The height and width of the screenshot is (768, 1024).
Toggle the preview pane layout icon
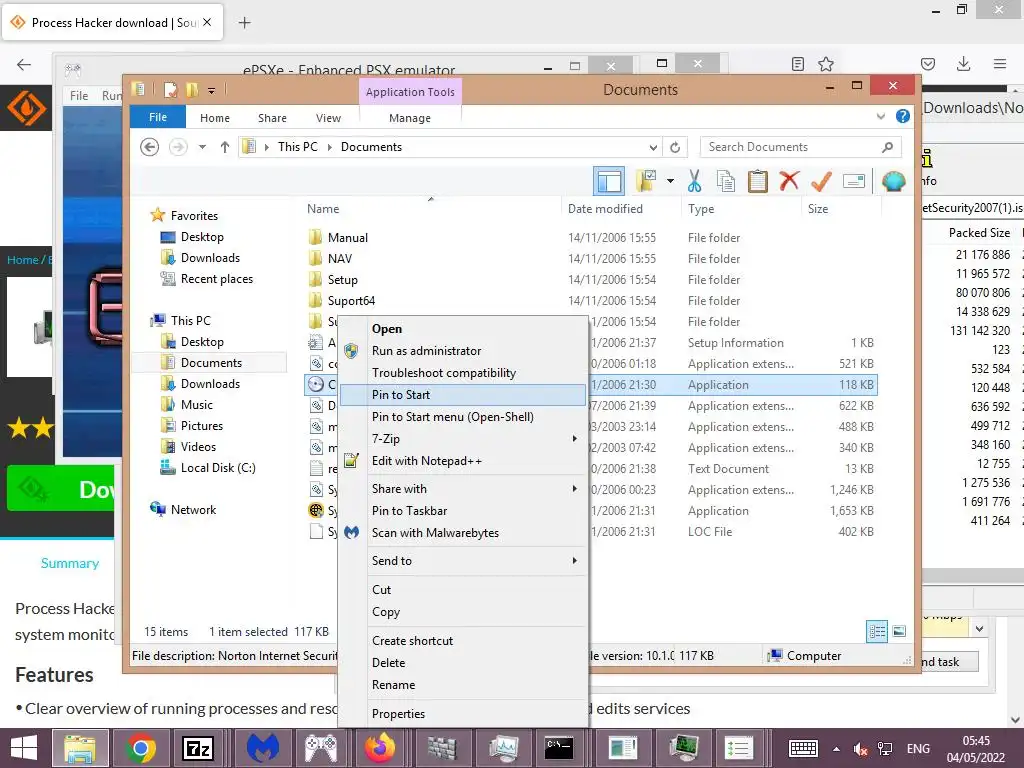pyautogui.click(x=609, y=181)
